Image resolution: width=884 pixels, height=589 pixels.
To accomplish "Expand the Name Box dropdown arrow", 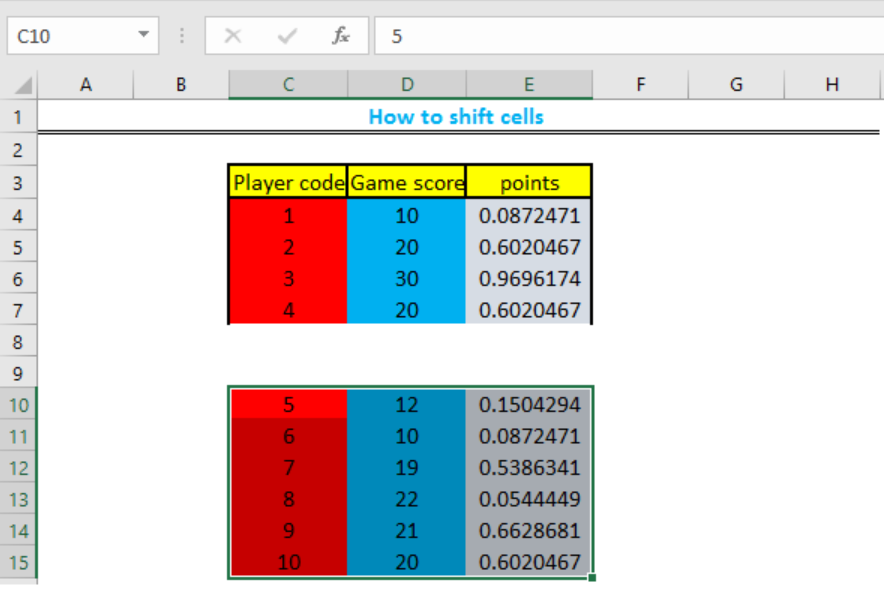I will click(x=144, y=35).
